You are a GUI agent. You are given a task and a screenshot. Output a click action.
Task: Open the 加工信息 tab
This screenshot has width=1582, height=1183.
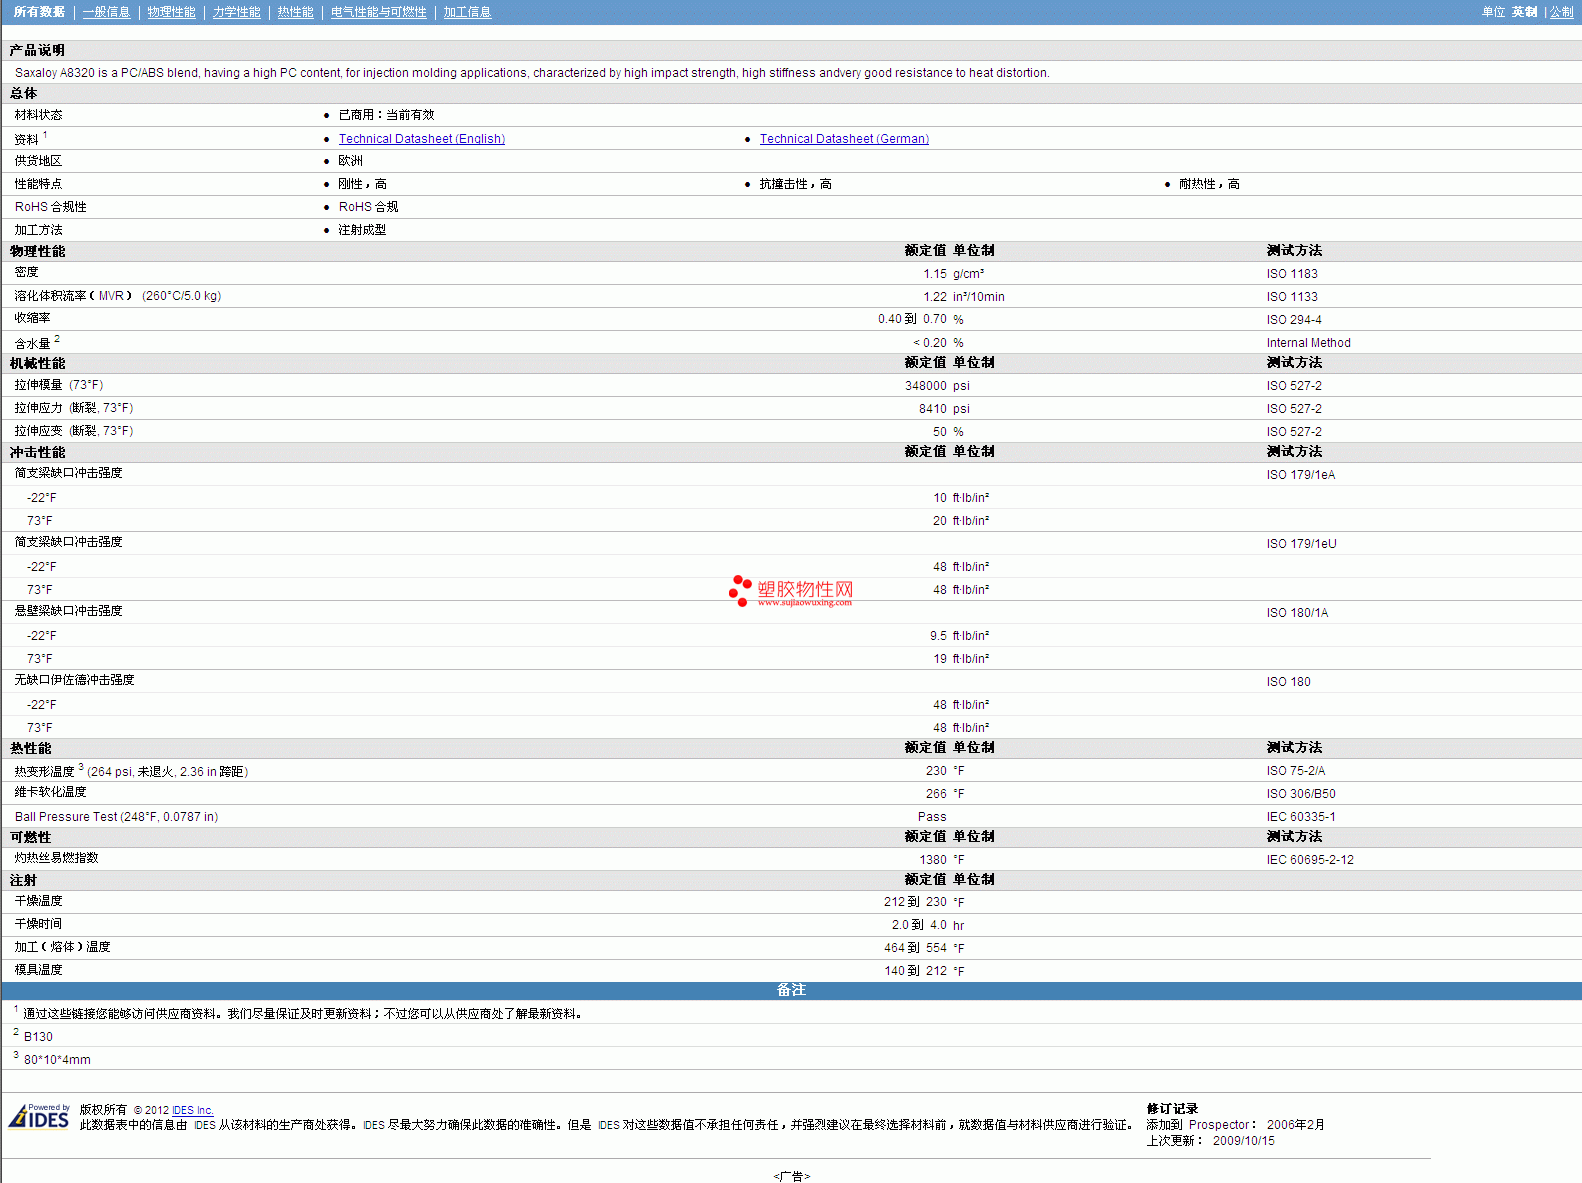[467, 12]
